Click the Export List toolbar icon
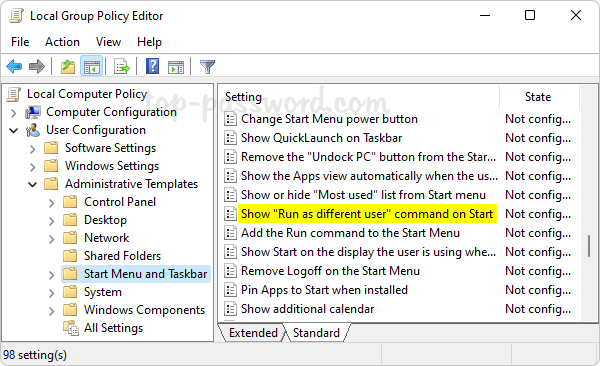The width and height of the screenshot is (600, 366). pyautogui.click(x=122, y=67)
